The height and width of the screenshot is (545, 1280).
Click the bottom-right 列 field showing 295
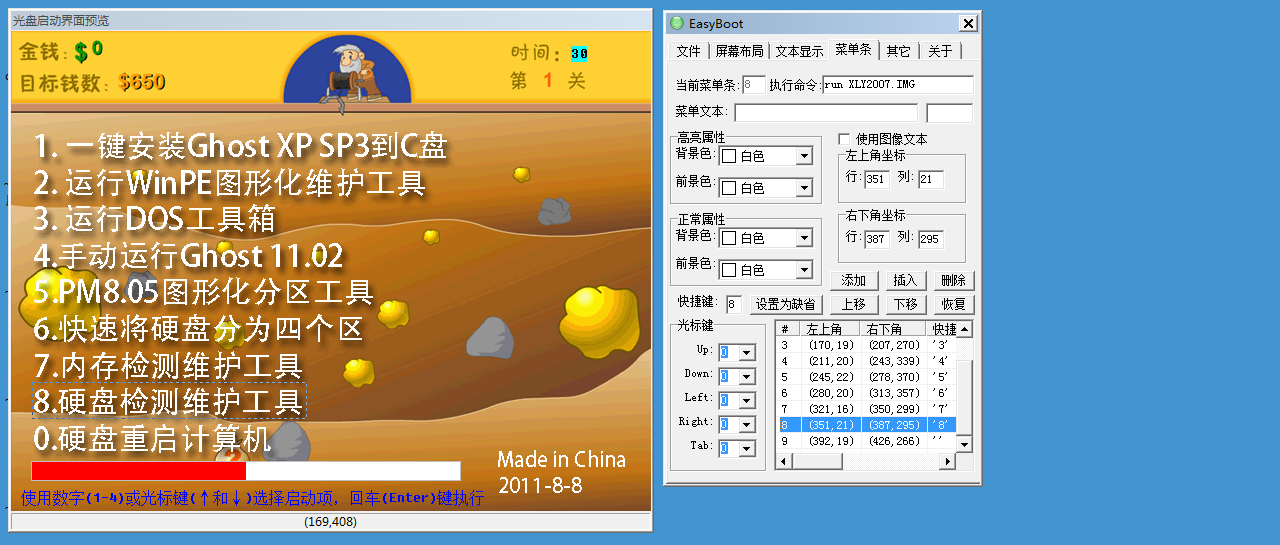[931, 239]
